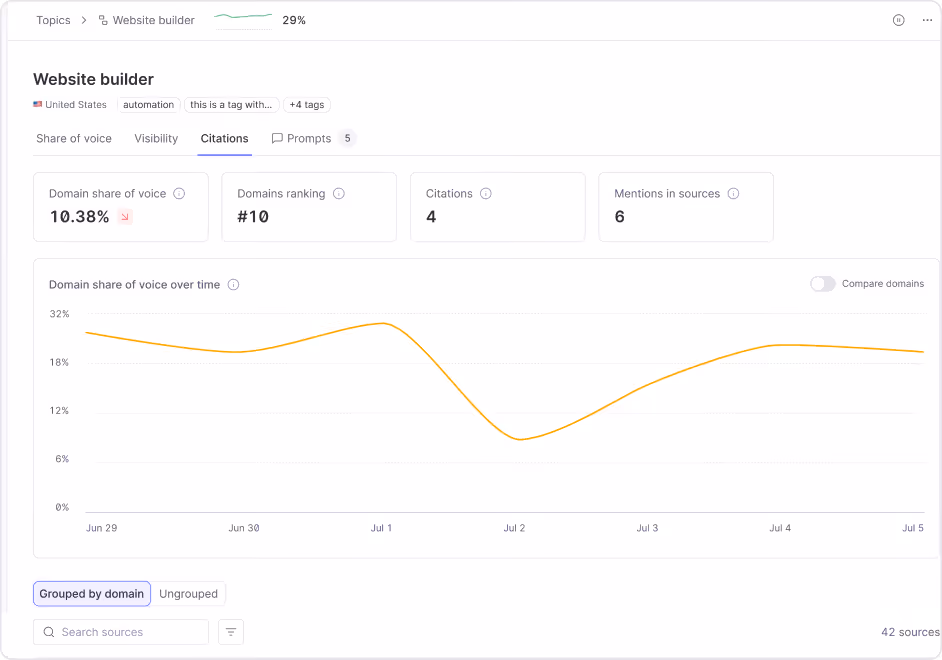Image resolution: width=942 pixels, height=660 pixels.
Task: Click the red downward trend arrow icon
Action: 125,217
